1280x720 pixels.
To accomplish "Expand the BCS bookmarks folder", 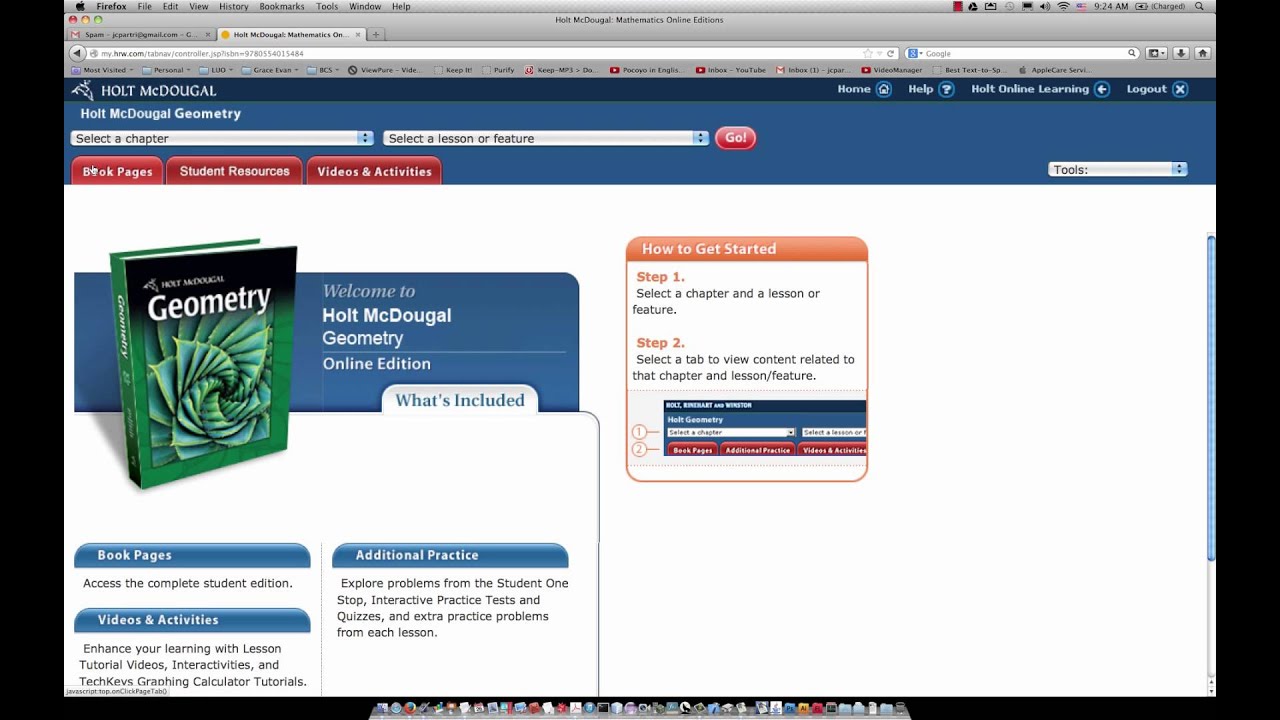I will coord(324,70).
